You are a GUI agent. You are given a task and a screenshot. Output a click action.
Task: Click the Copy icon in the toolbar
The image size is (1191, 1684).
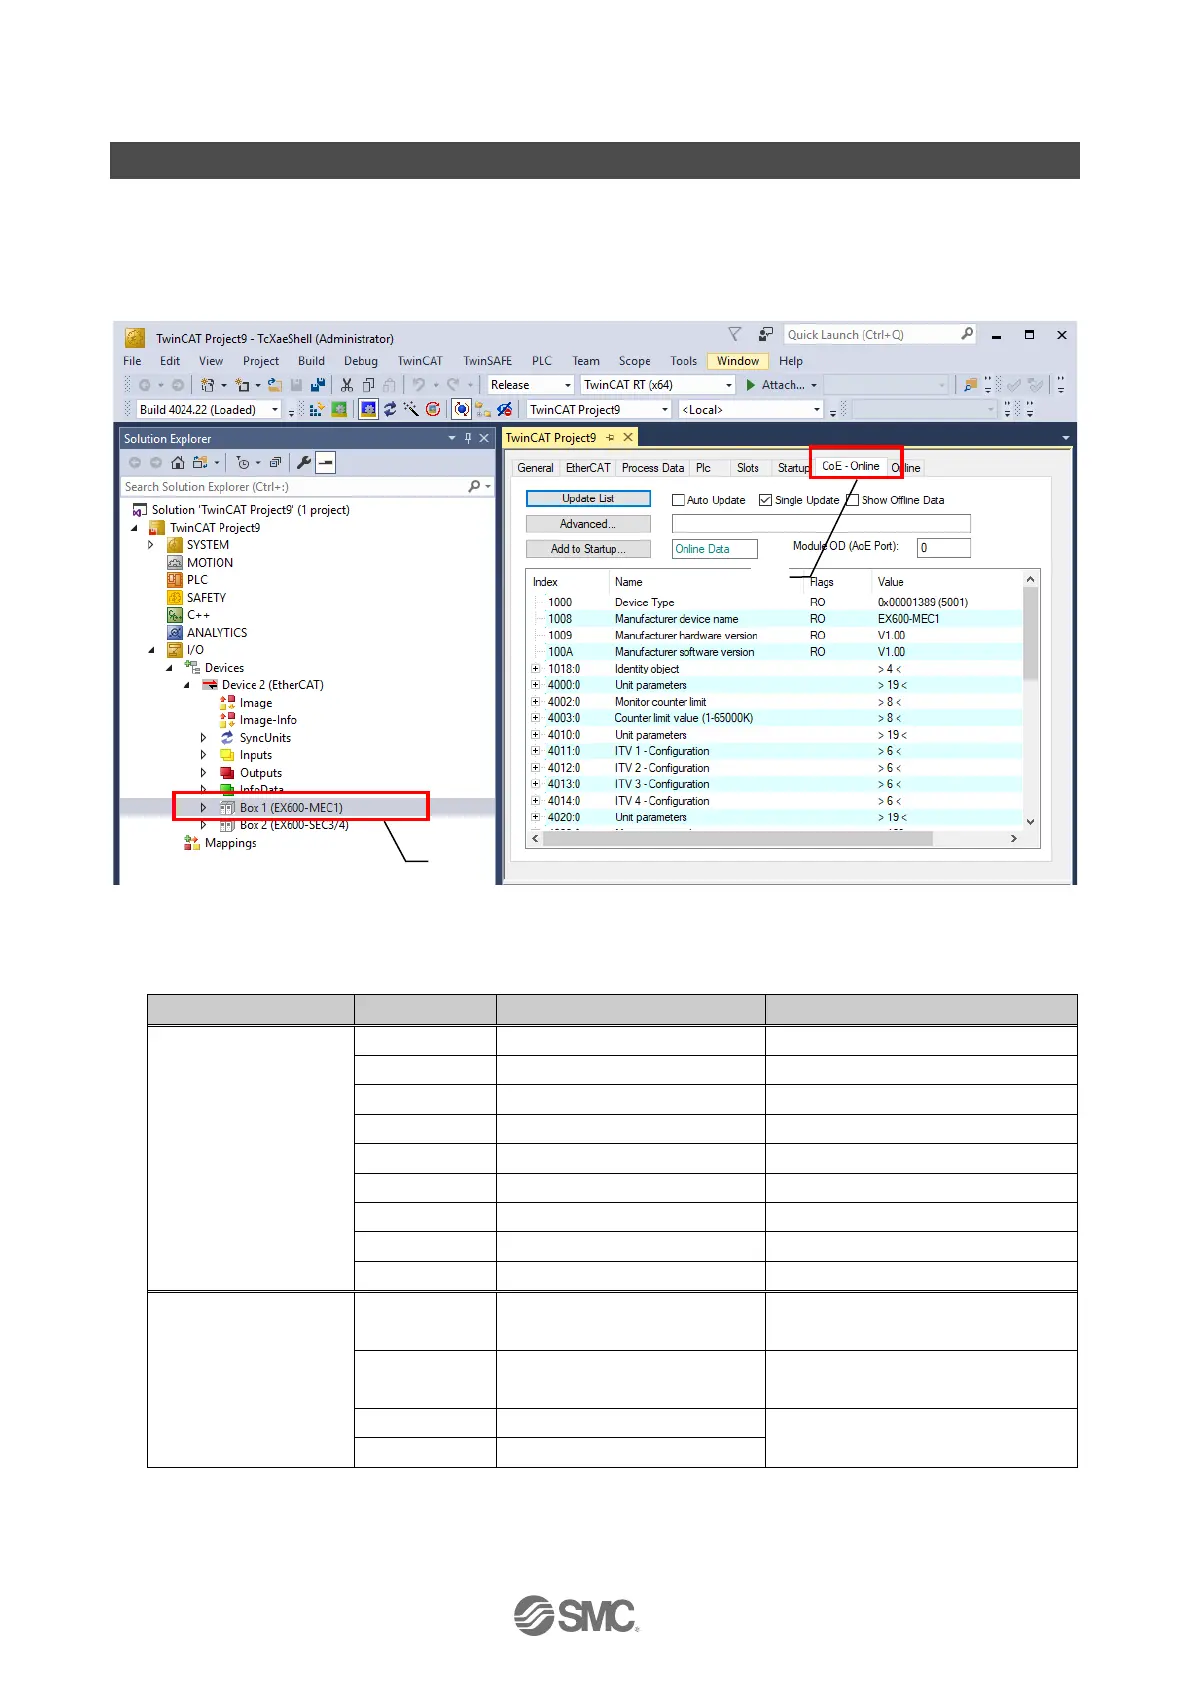[x=368, y=385]
